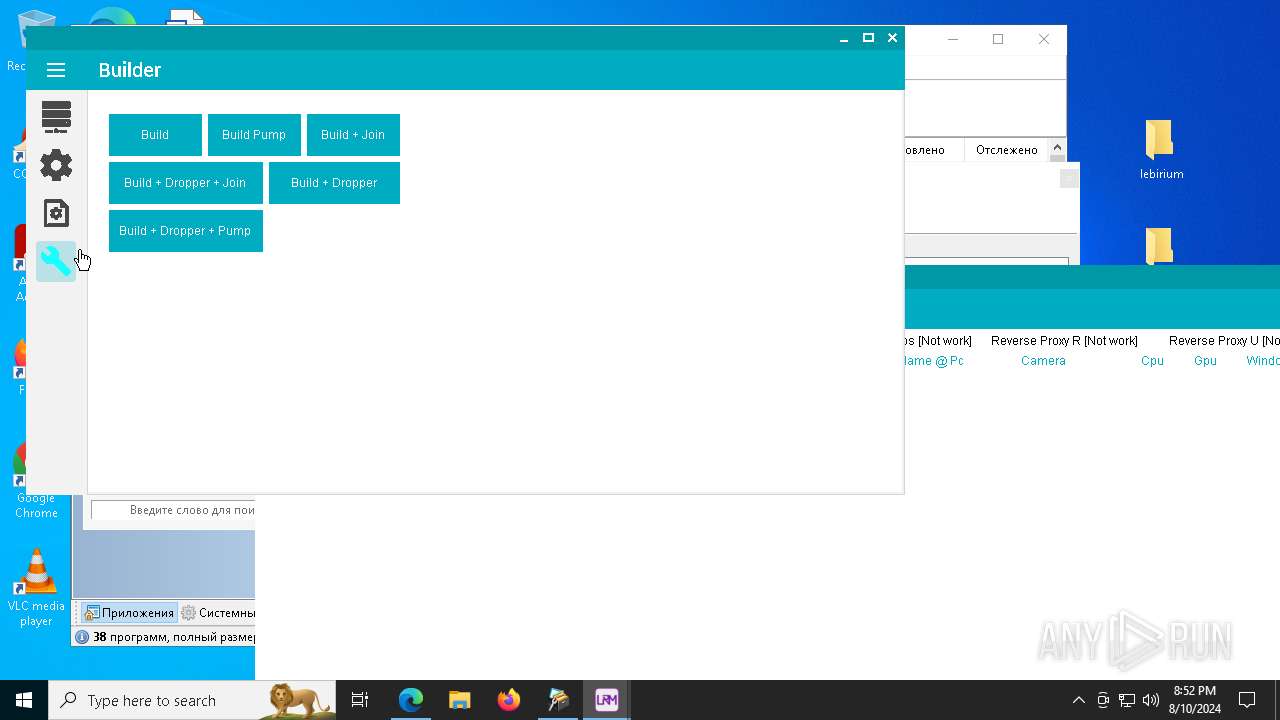The height and width of the screenshot is (720, 1280).
Task: Close the Builder window
Action: click(x=893, y=38)
